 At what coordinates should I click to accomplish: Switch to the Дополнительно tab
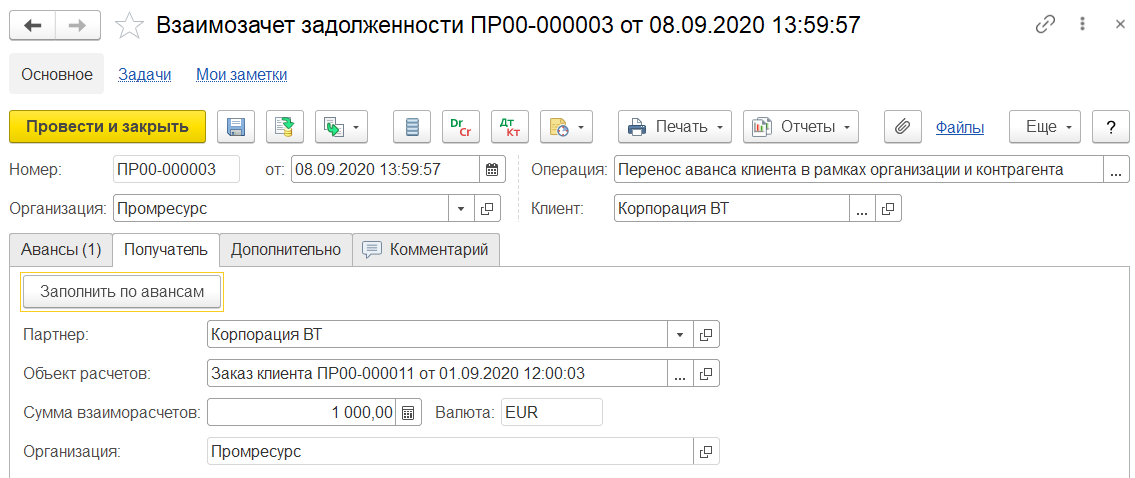click(286, 250)
